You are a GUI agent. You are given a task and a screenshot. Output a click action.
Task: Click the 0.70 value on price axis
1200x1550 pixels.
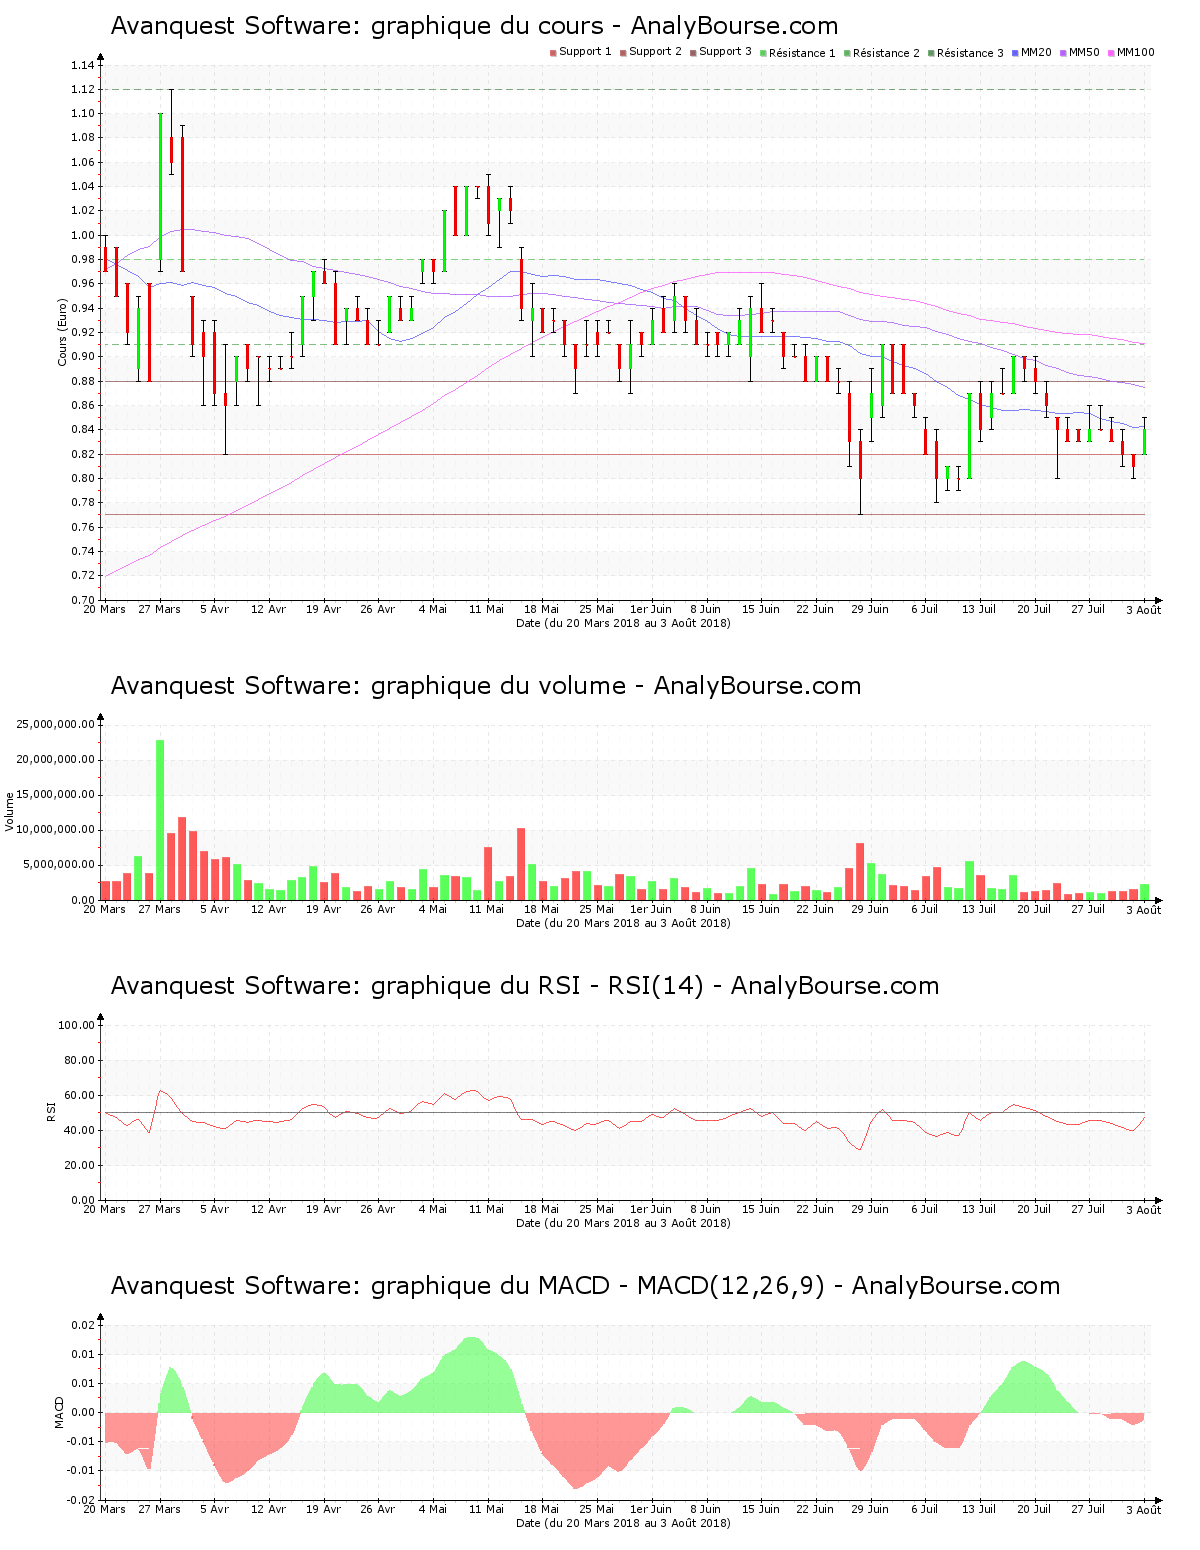83,600
